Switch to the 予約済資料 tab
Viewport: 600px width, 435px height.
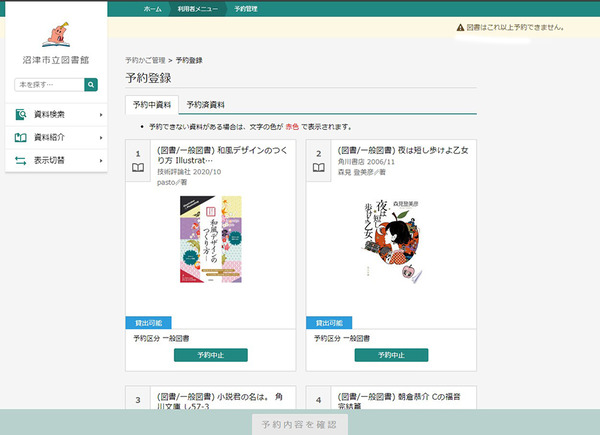tap(205, 105)
